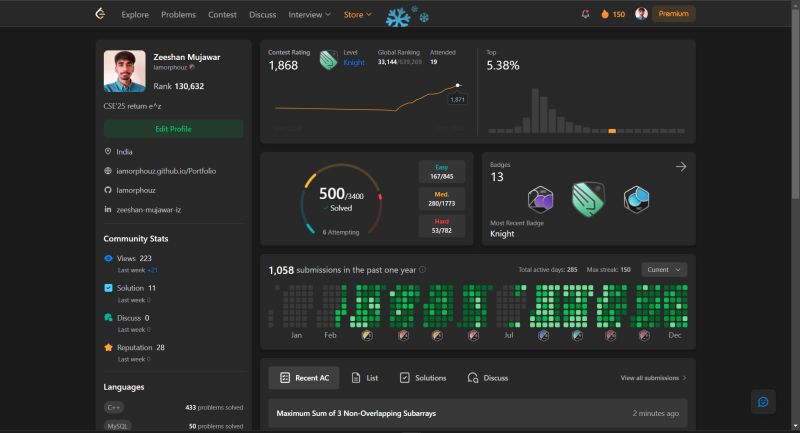Click the Discuss chat icon in Community Stats
Viewport: 800px width, 433px height.
[108, 317]
